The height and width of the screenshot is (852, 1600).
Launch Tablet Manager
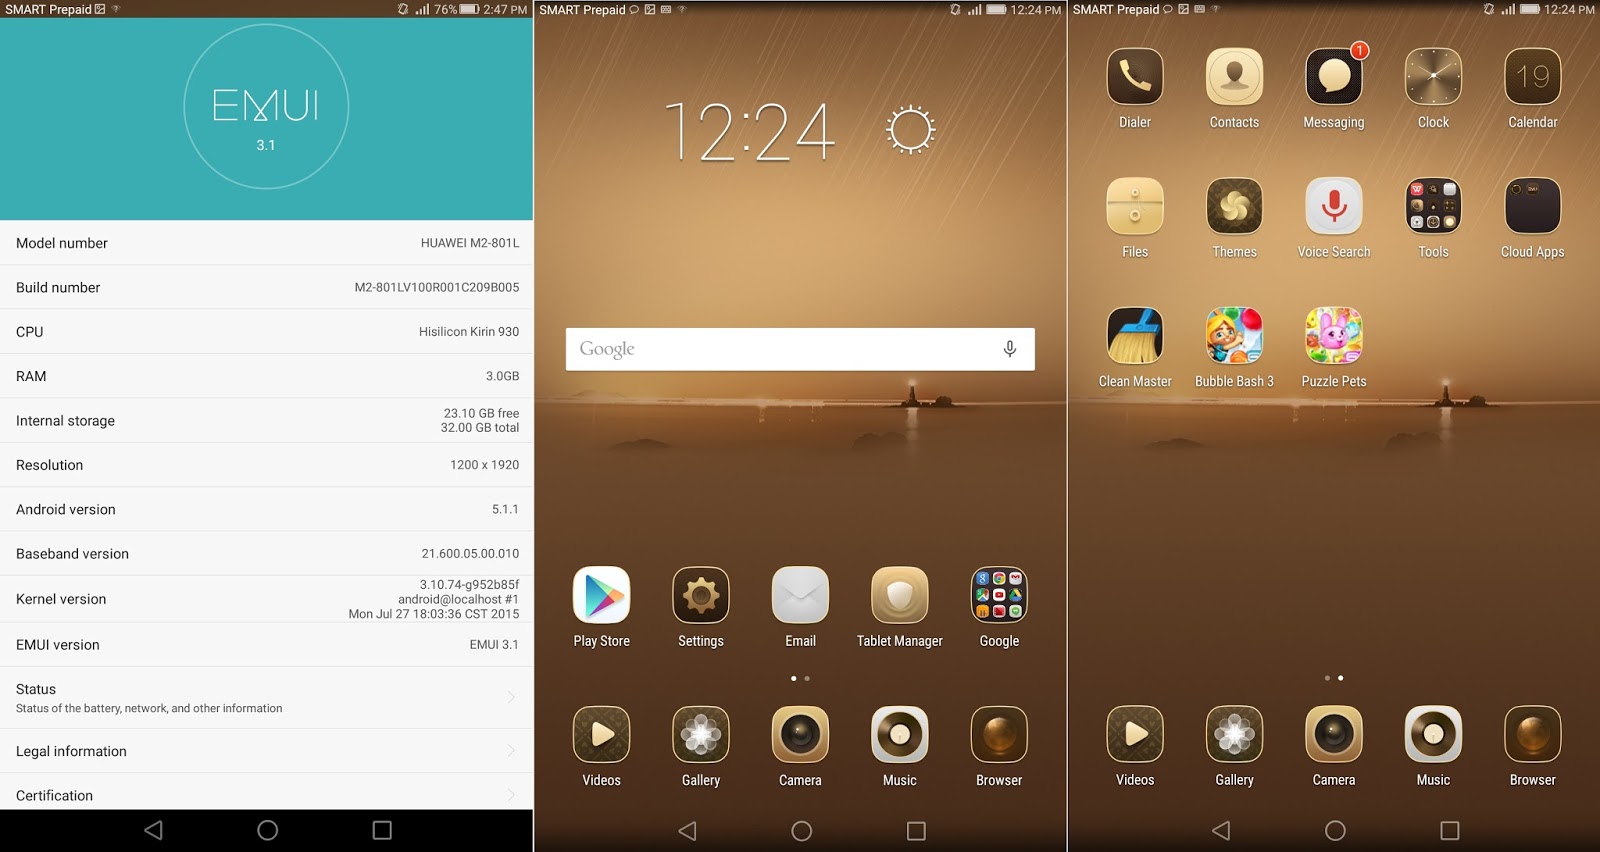(x=900, y=595)
